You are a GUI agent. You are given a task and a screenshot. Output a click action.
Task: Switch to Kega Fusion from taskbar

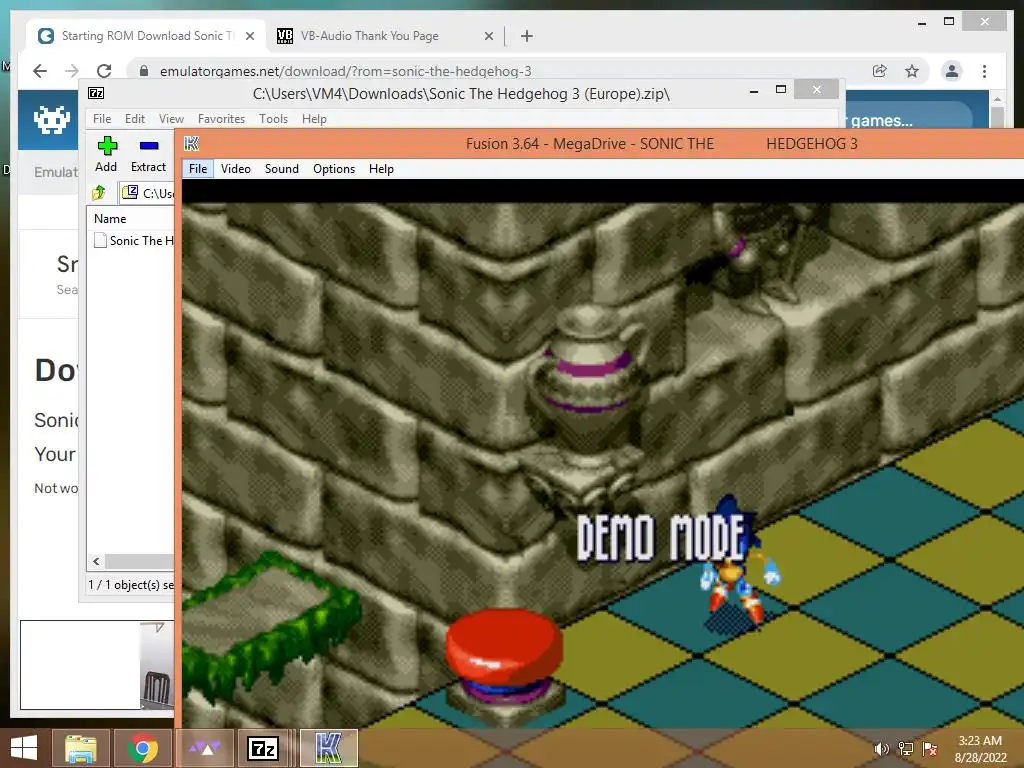point(328,748)
